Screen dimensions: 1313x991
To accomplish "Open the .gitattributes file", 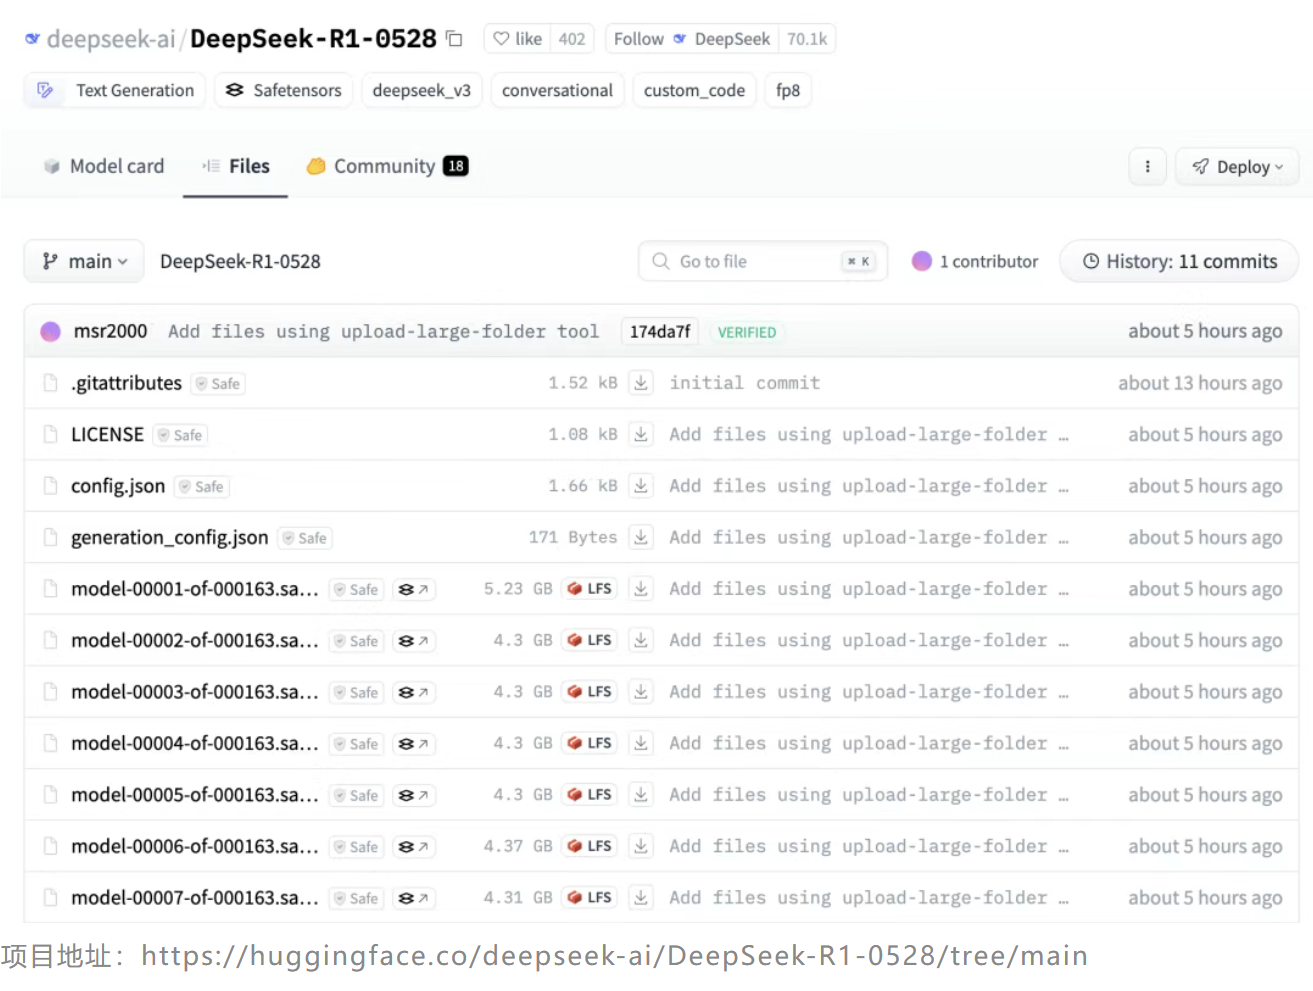I will pos(126,383).
